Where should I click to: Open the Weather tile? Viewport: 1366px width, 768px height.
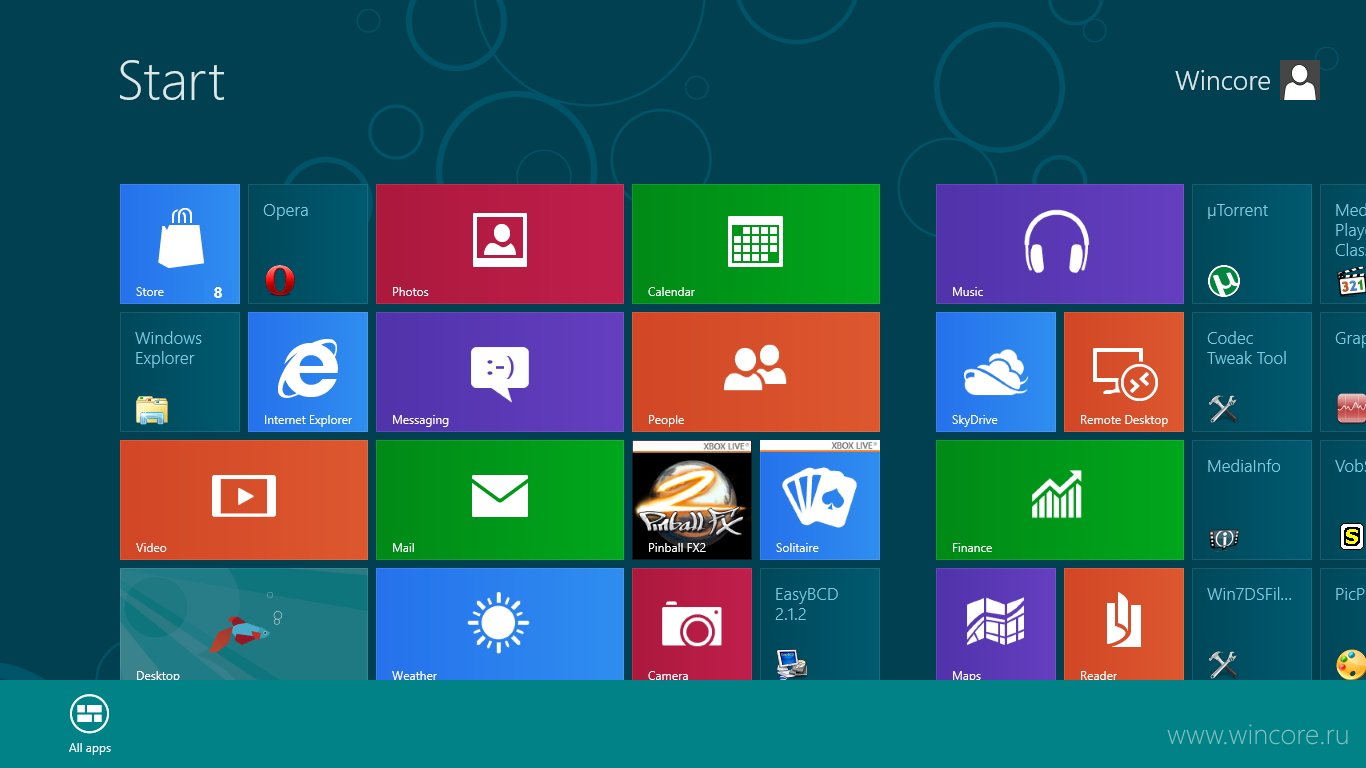[500, 624]
